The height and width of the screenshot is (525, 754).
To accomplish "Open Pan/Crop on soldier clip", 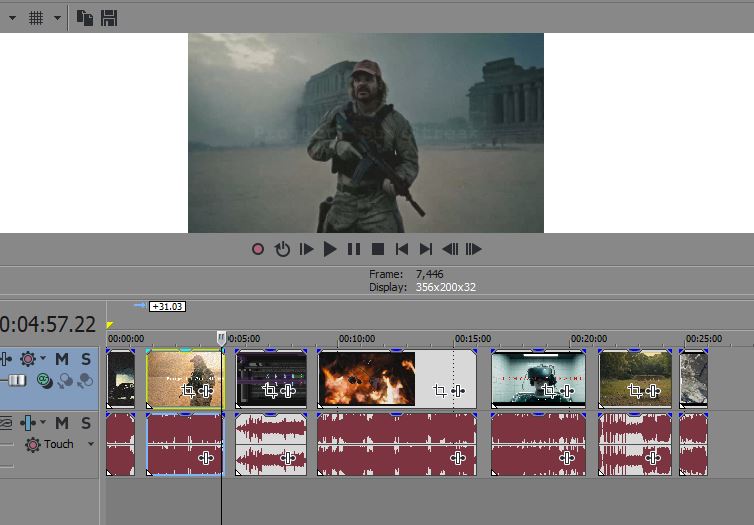I will (x=188, y=391).
